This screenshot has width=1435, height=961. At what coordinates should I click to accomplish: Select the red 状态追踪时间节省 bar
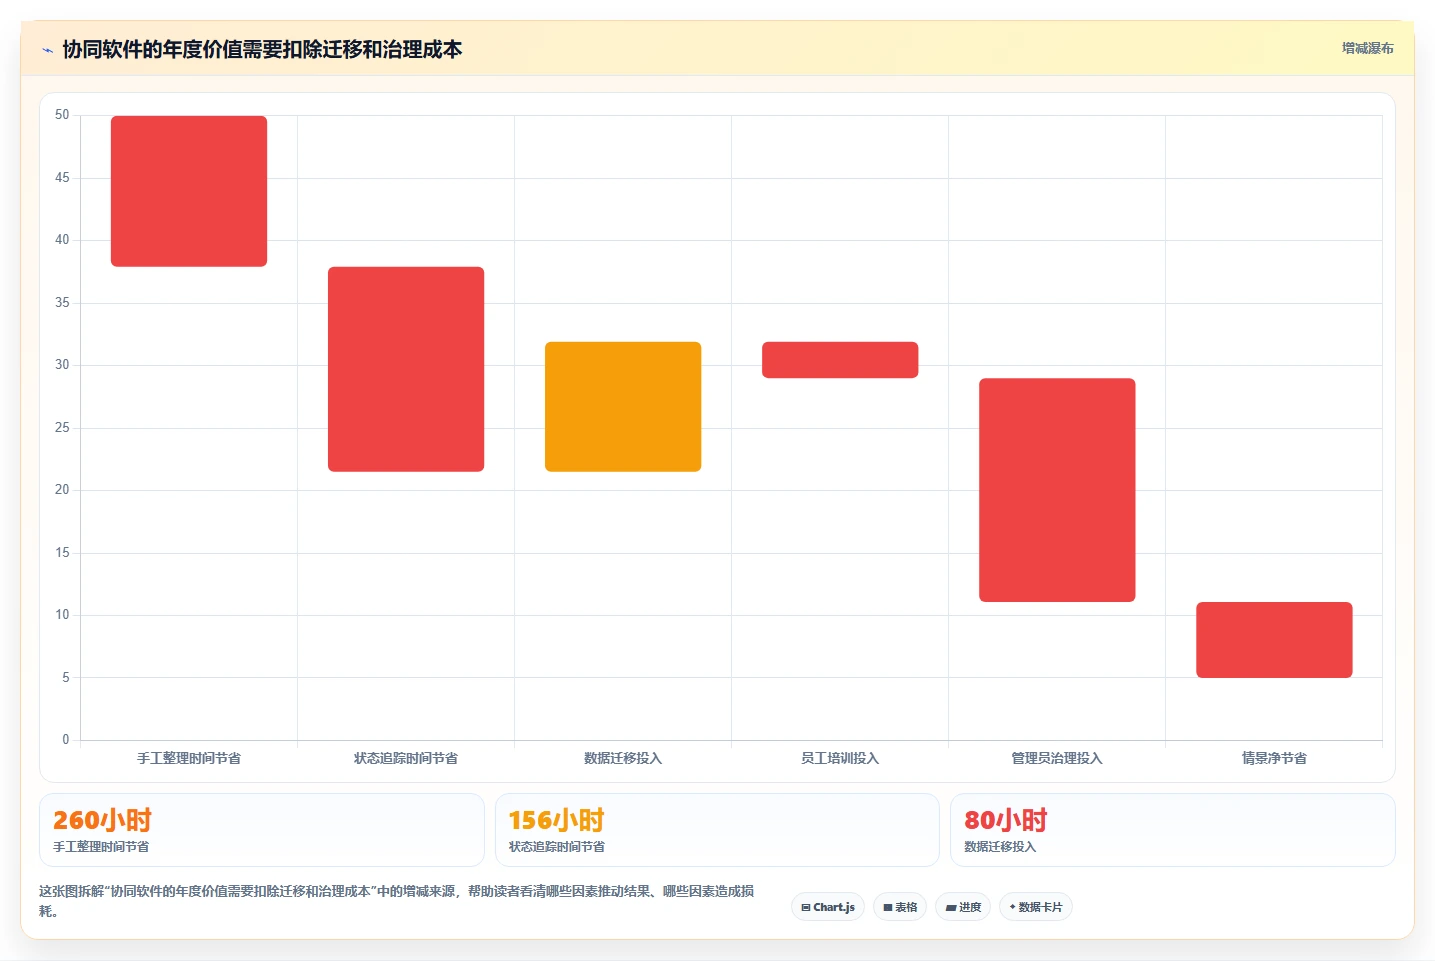(x=406, y=369)
